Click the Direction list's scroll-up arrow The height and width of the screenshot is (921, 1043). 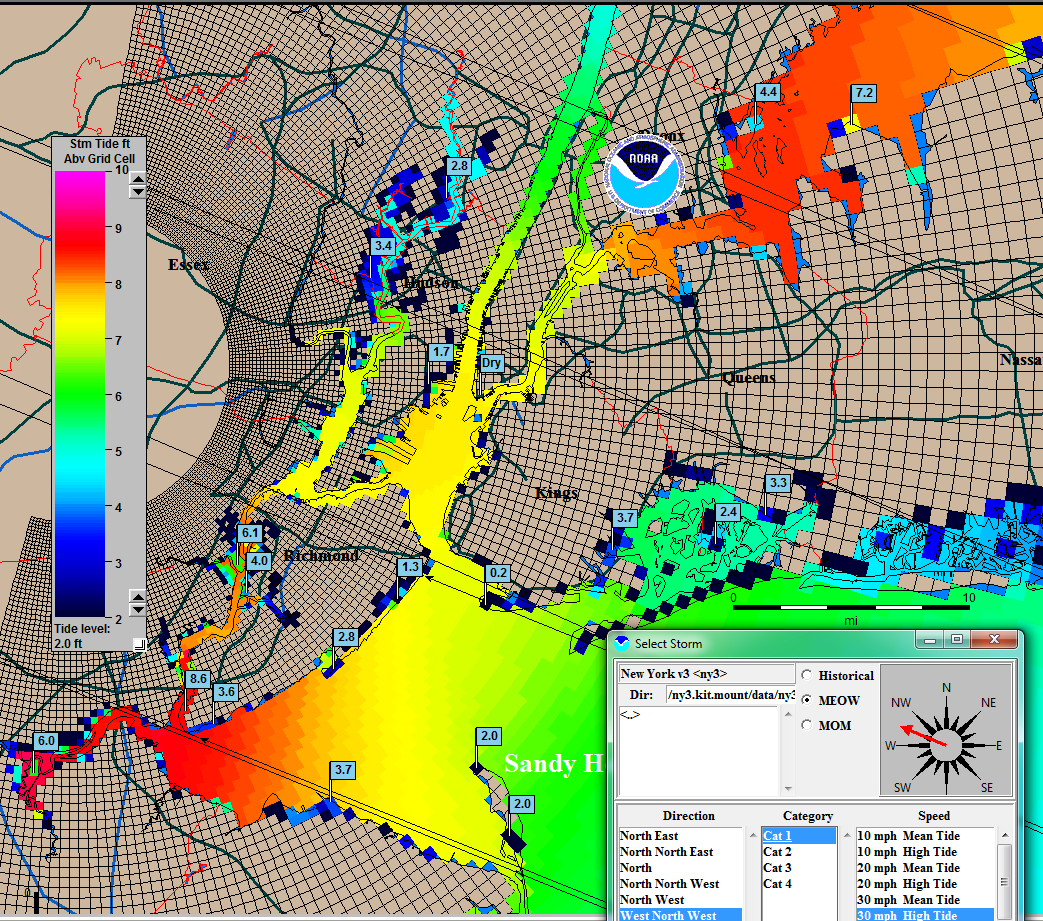(x=753, y=835)
